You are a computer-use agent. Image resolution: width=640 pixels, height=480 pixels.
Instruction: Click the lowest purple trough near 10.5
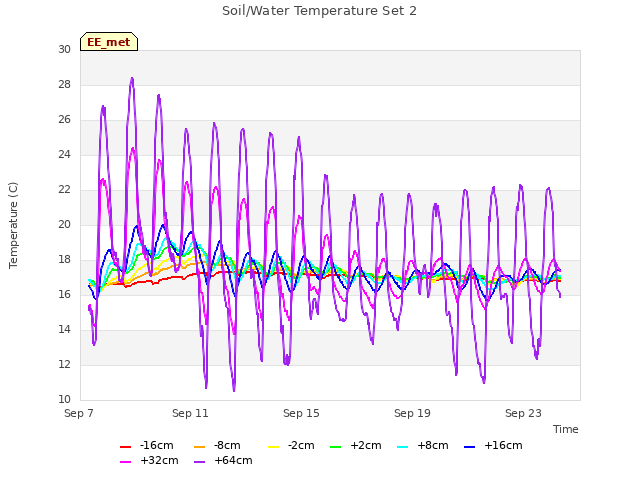click(x=234, y=391)
